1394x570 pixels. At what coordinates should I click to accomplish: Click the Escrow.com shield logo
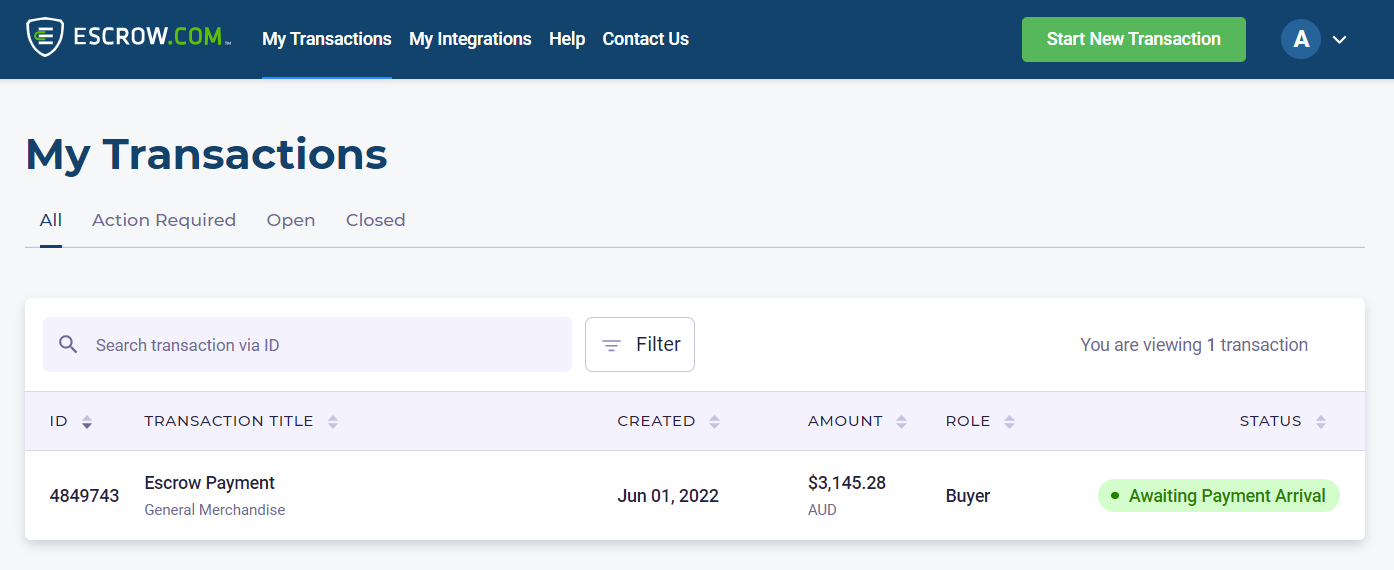(45, 38)
